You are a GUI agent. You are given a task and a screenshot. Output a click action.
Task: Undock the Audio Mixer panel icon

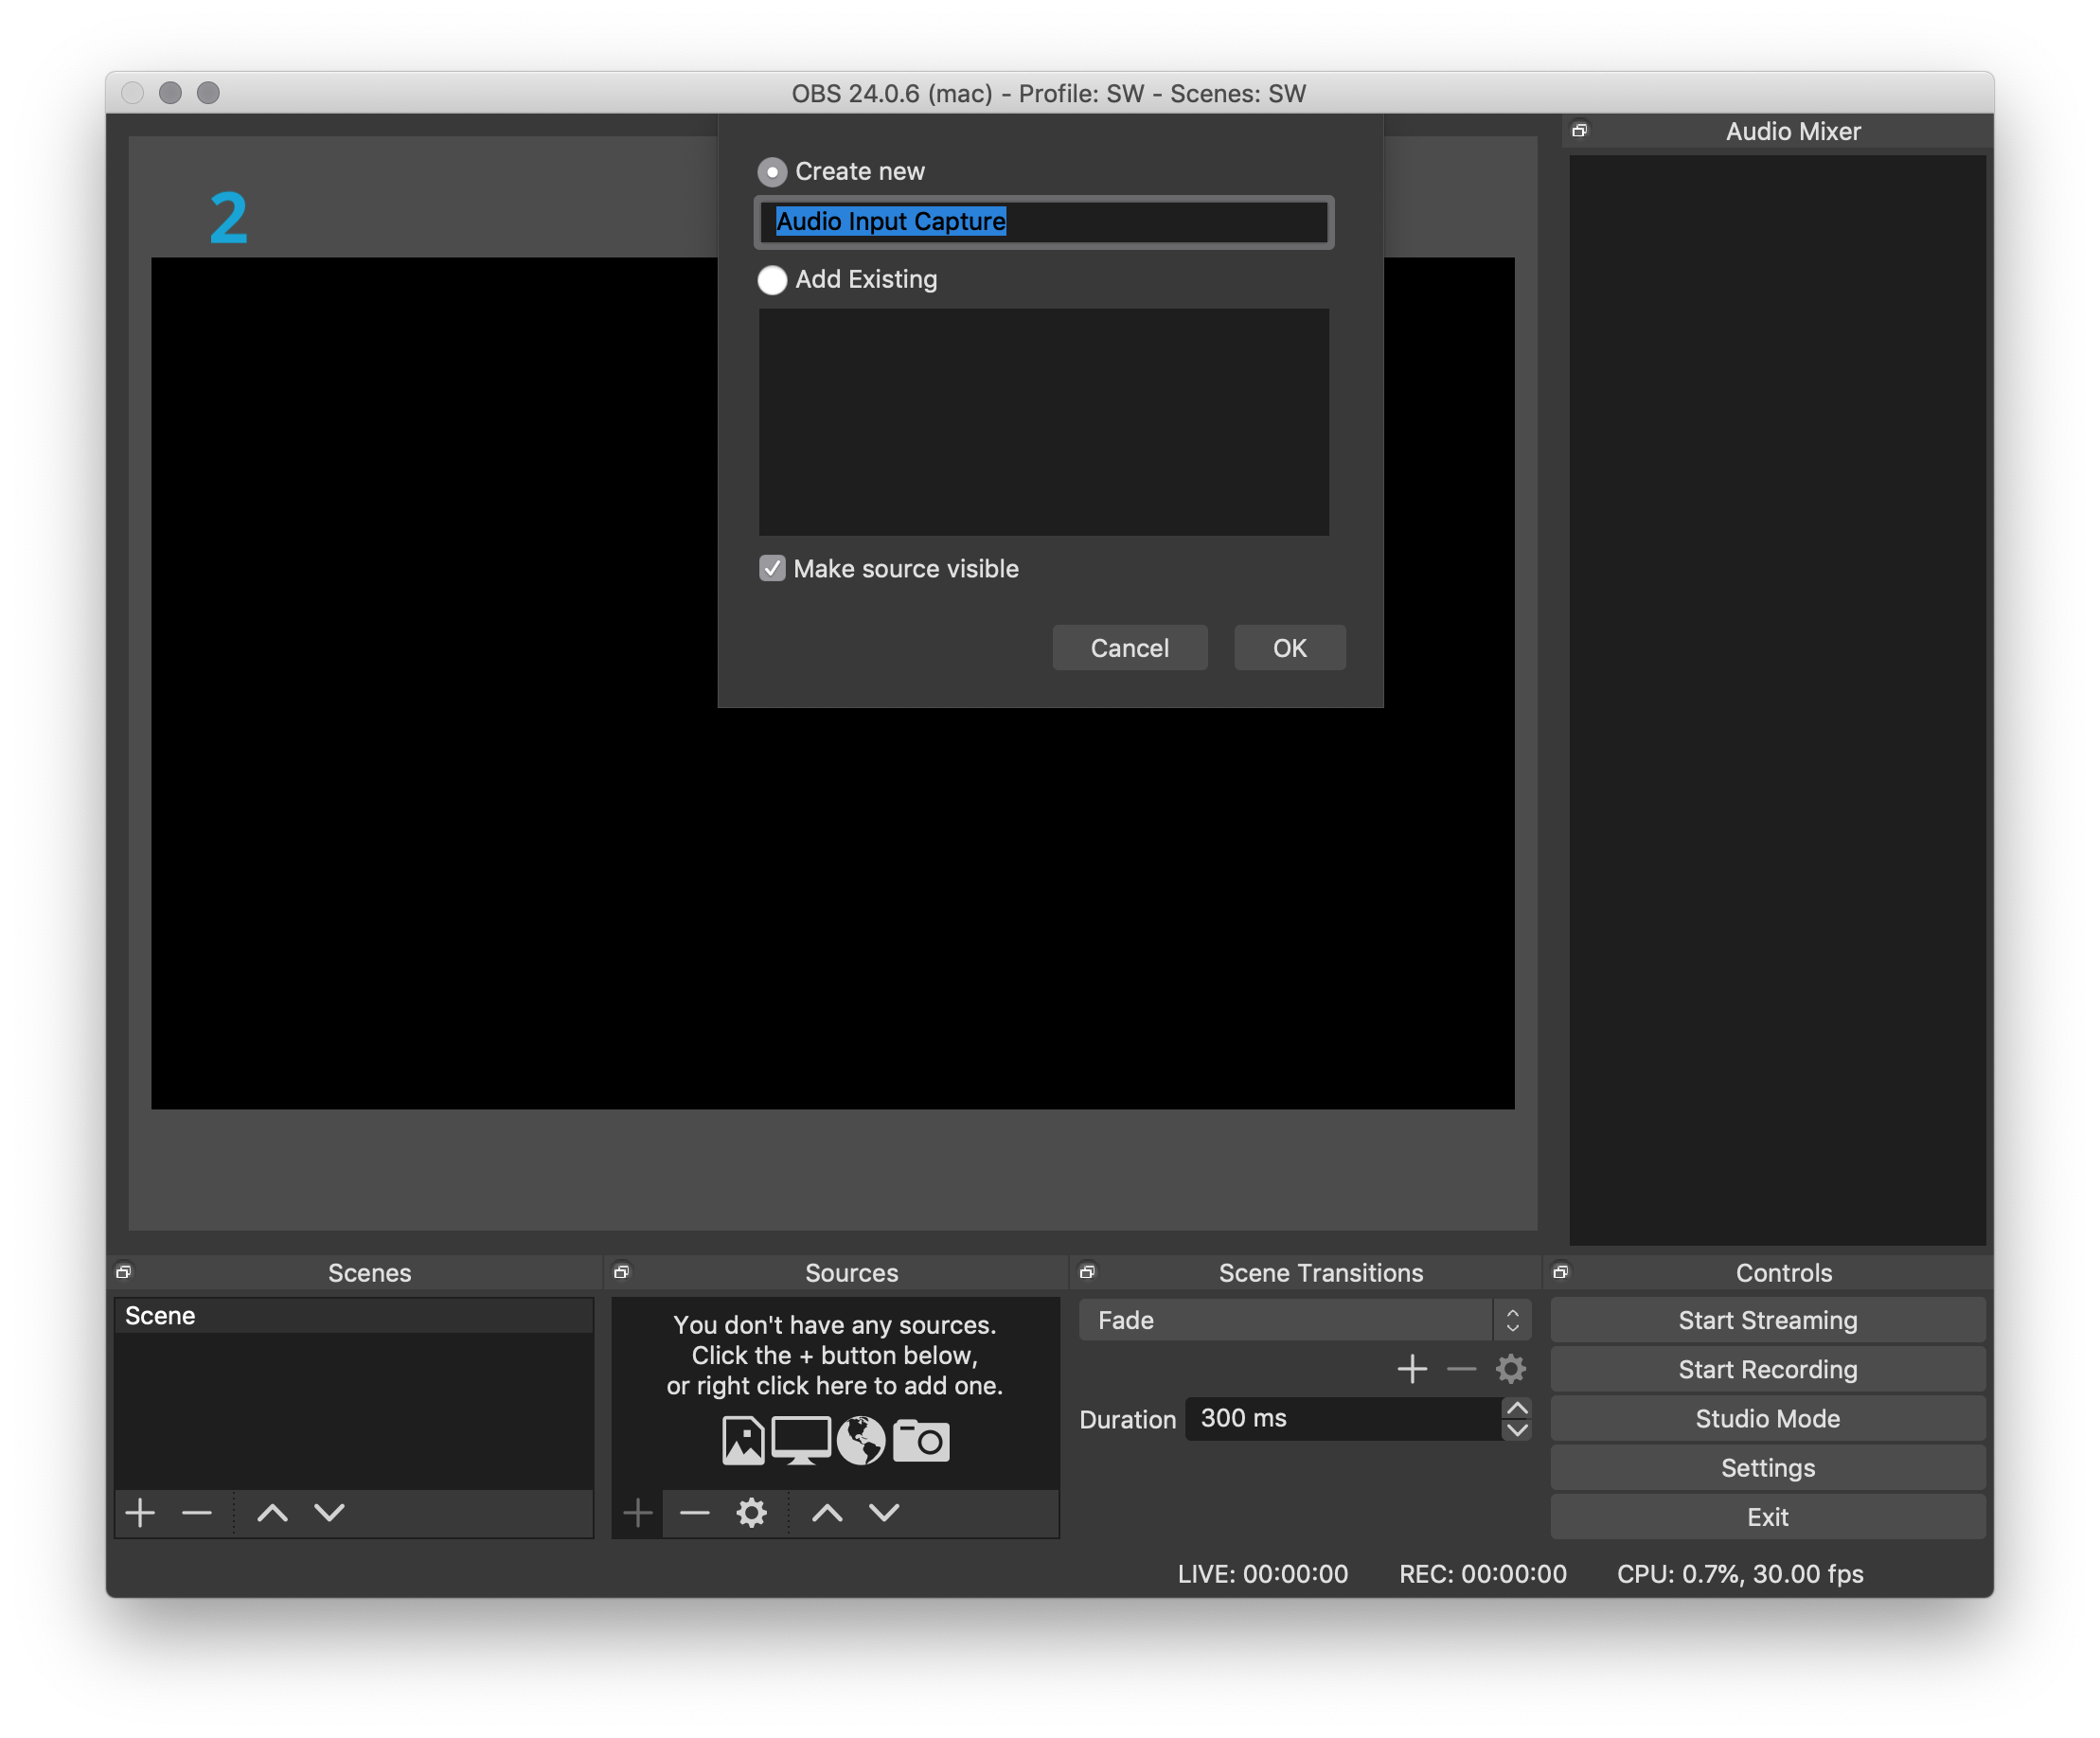(x=1580, y=131)
